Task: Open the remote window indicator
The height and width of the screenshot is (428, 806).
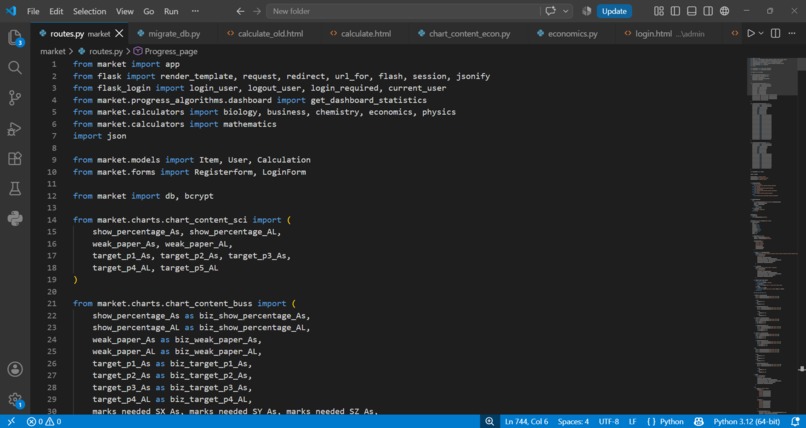Action: click(11, 421)
